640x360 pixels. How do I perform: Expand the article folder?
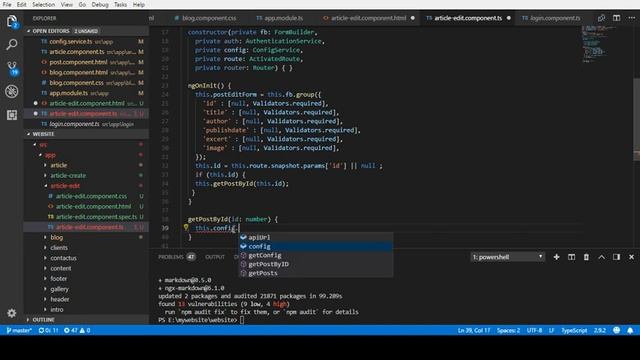[86, 165]
